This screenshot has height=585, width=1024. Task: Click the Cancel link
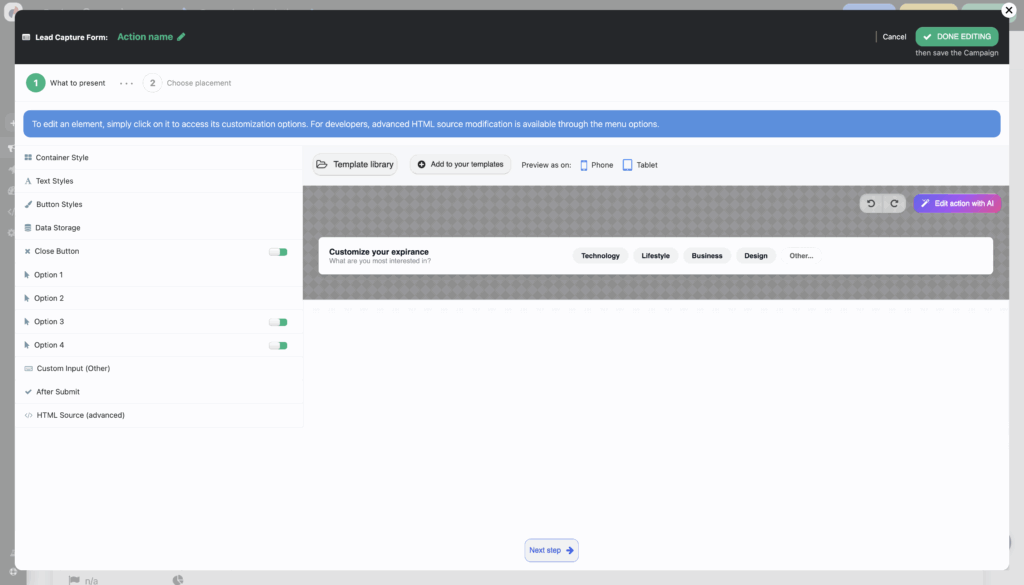[894, 37]
